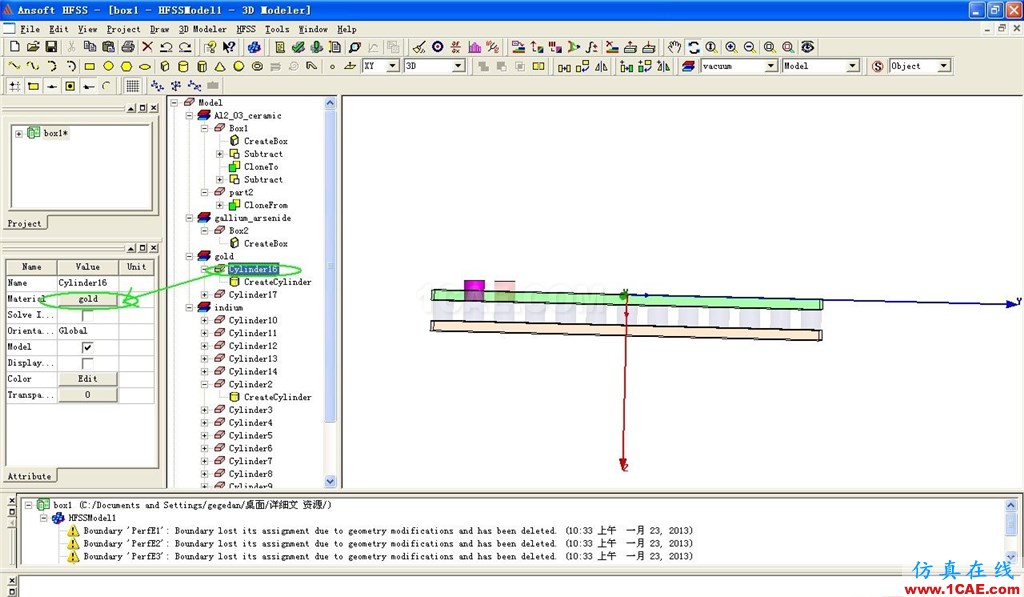Click the What's This help pointer icon
The height and width of the screenshot is (597, 1024).
(x=229, y=47)
